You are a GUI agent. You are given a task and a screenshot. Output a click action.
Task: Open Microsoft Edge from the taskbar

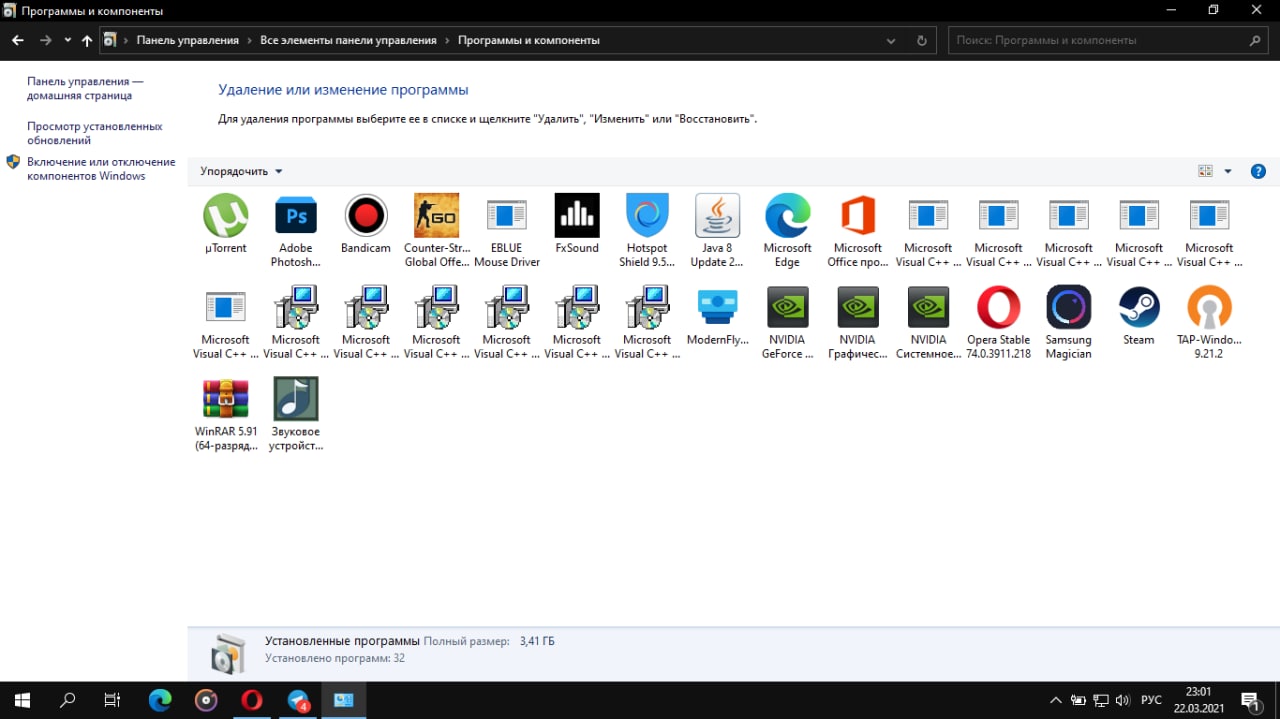[160, 700]
